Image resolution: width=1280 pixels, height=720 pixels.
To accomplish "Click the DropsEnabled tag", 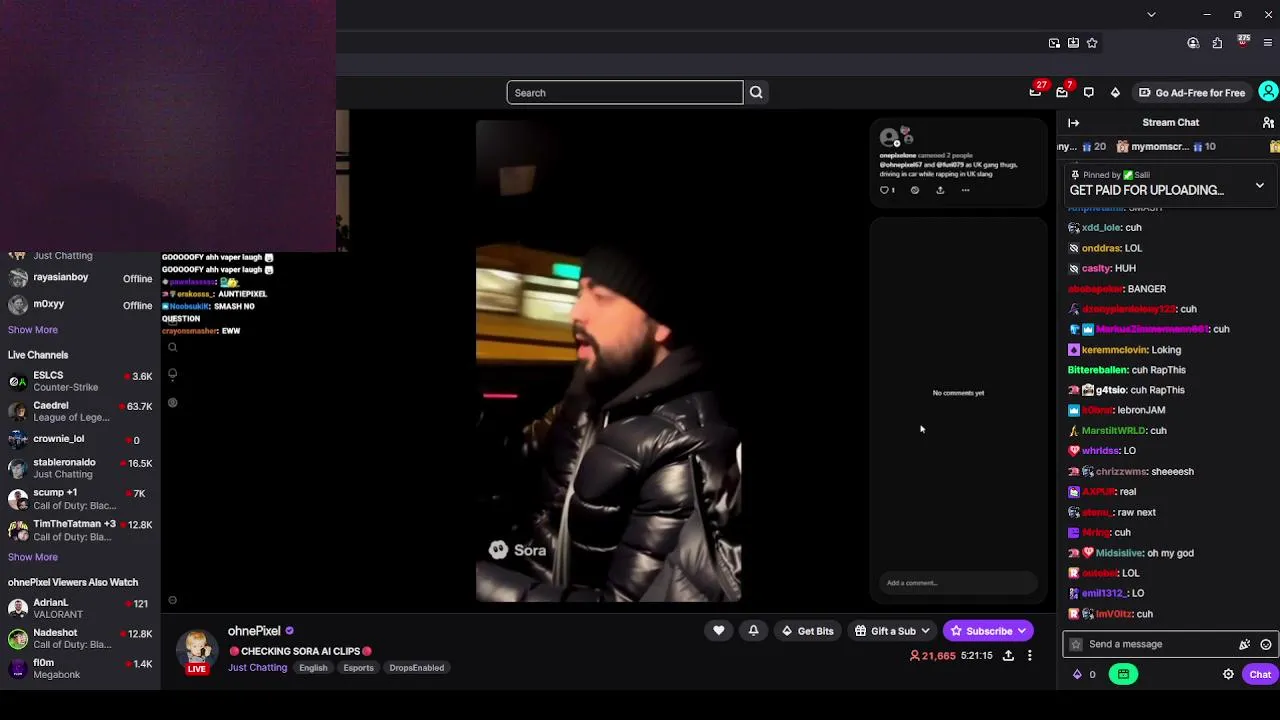I will point(417,668).
